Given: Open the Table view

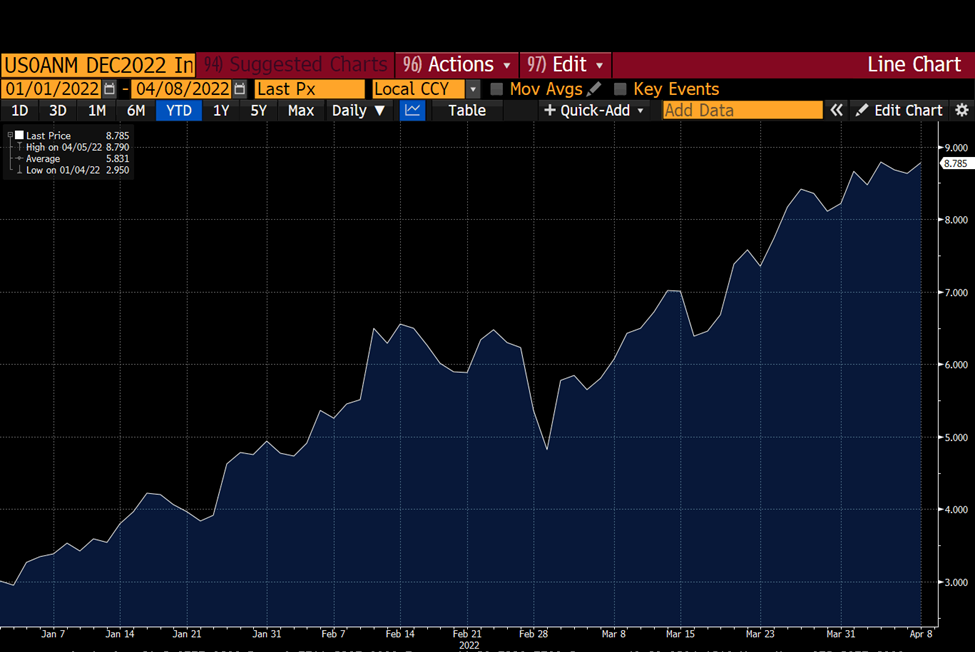Looking at the screenshot, I should click(x=467, y=111).
